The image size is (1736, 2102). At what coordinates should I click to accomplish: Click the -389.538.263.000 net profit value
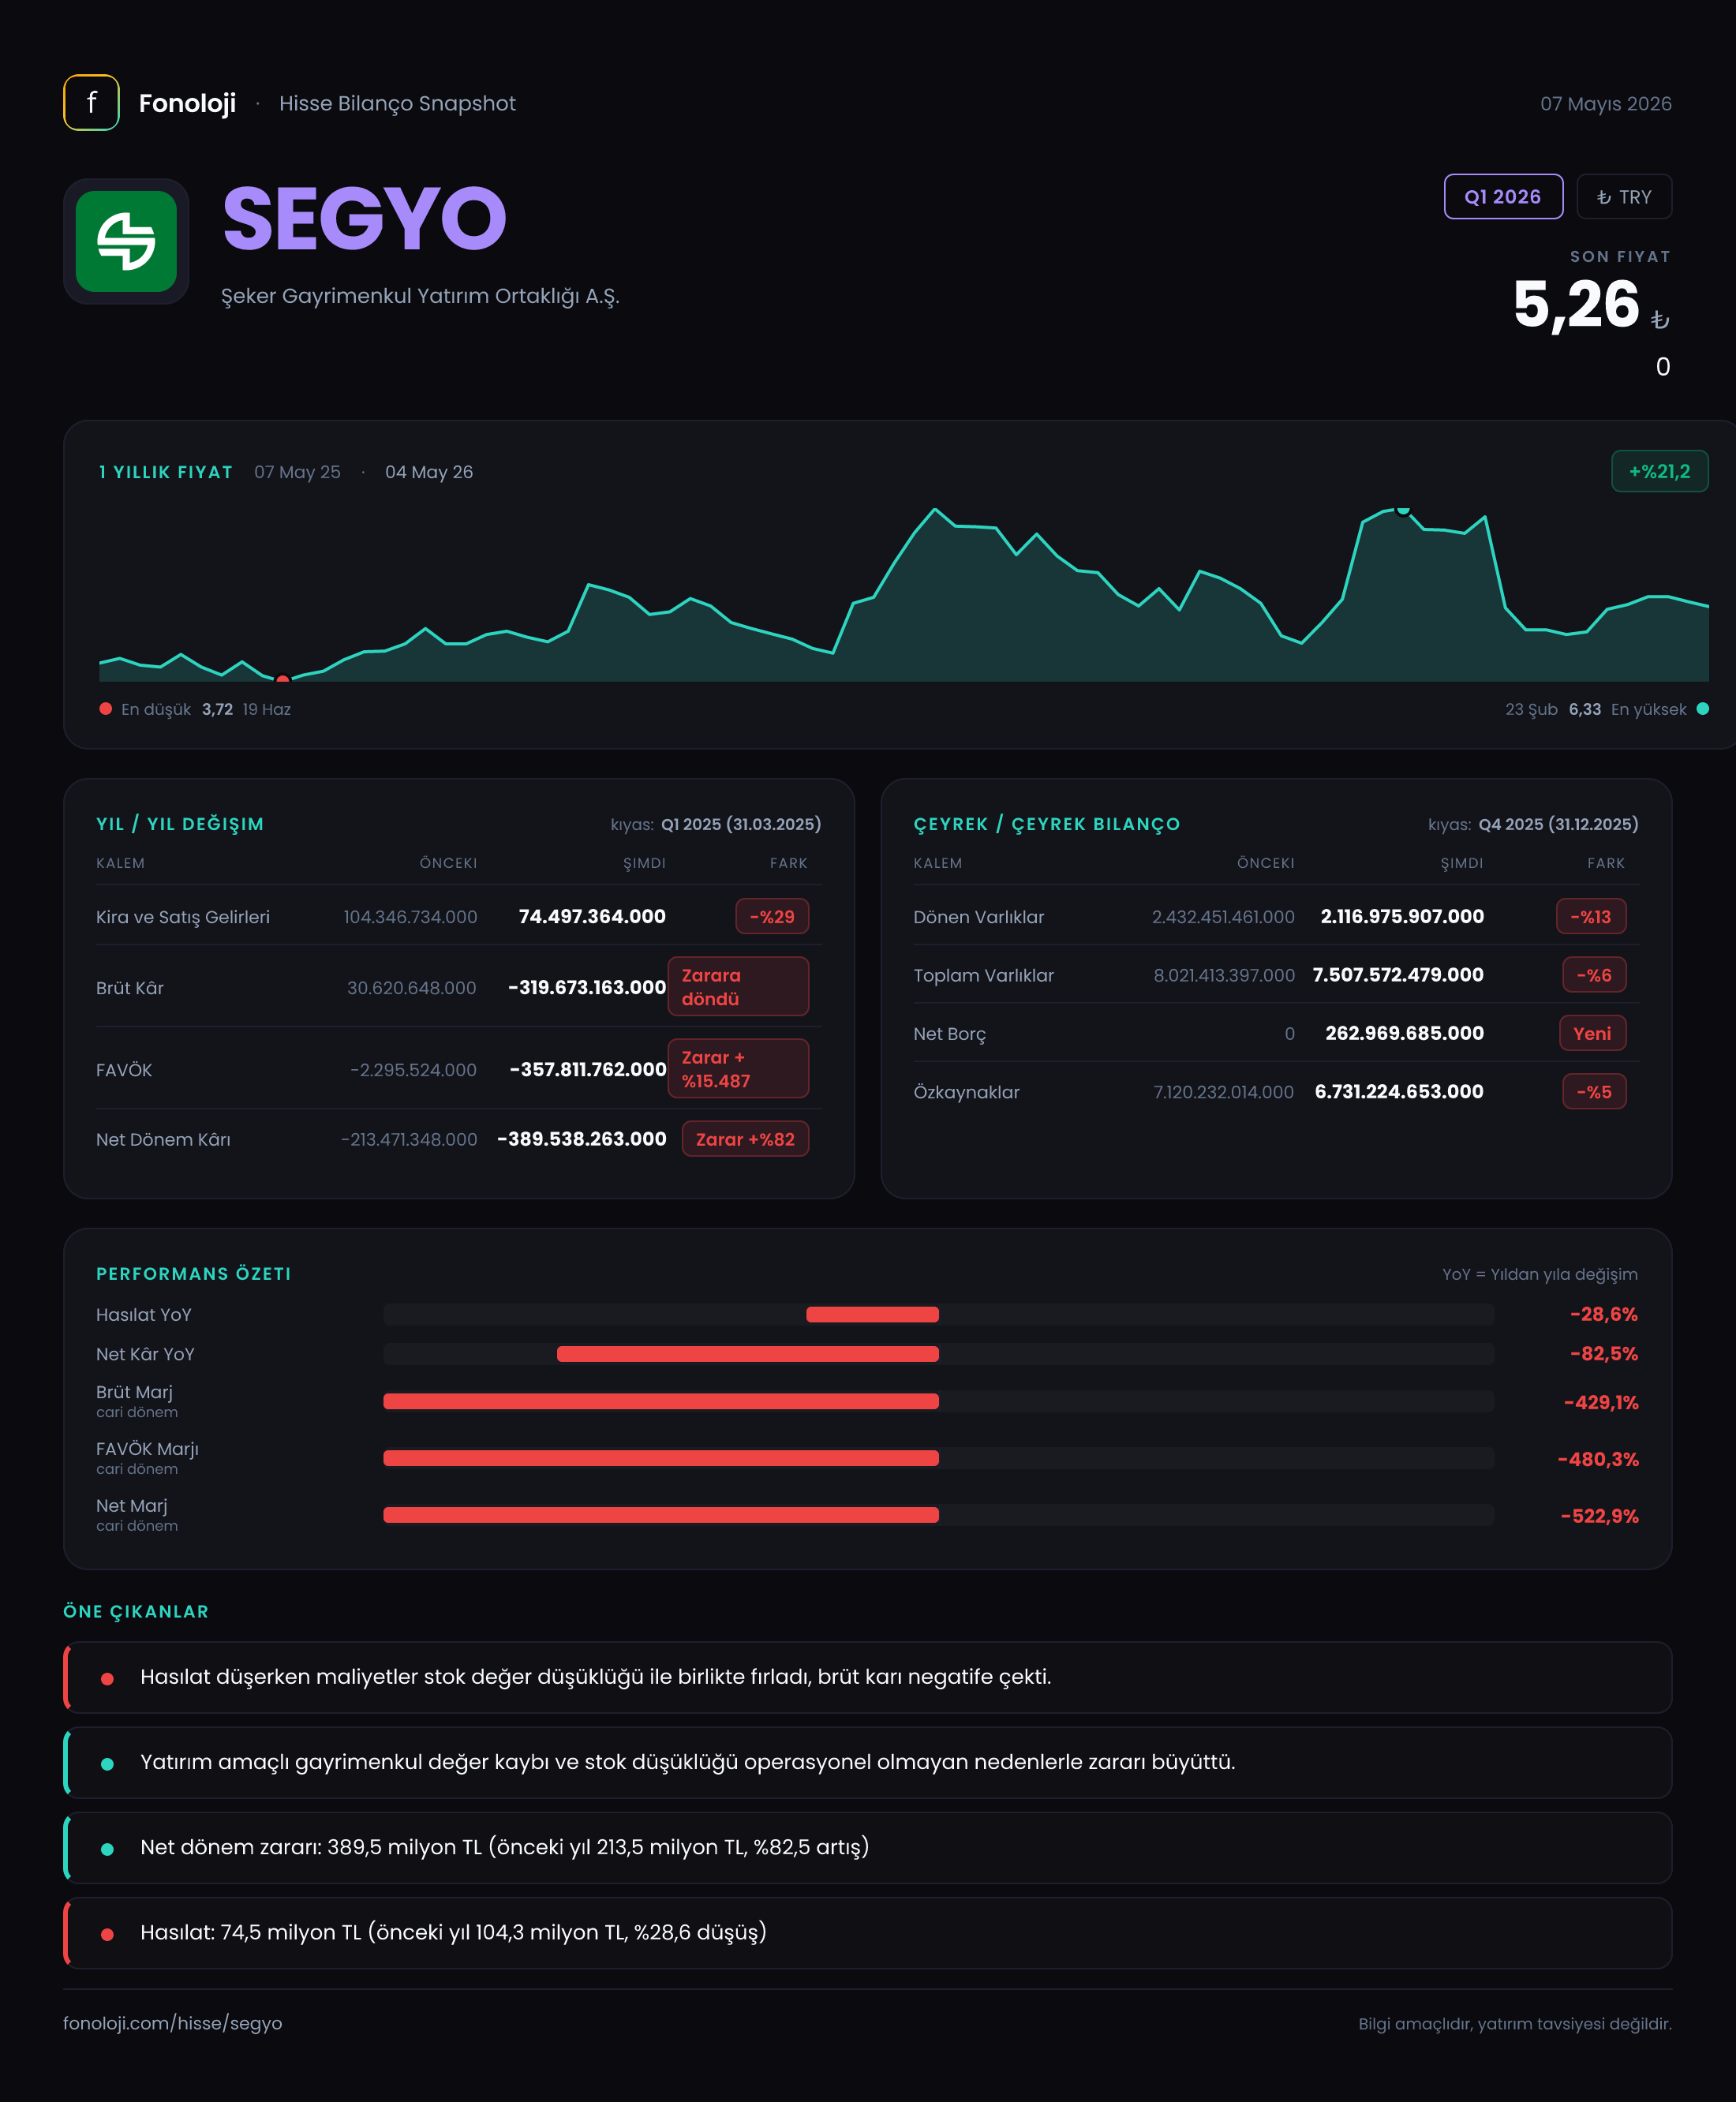582,1139
